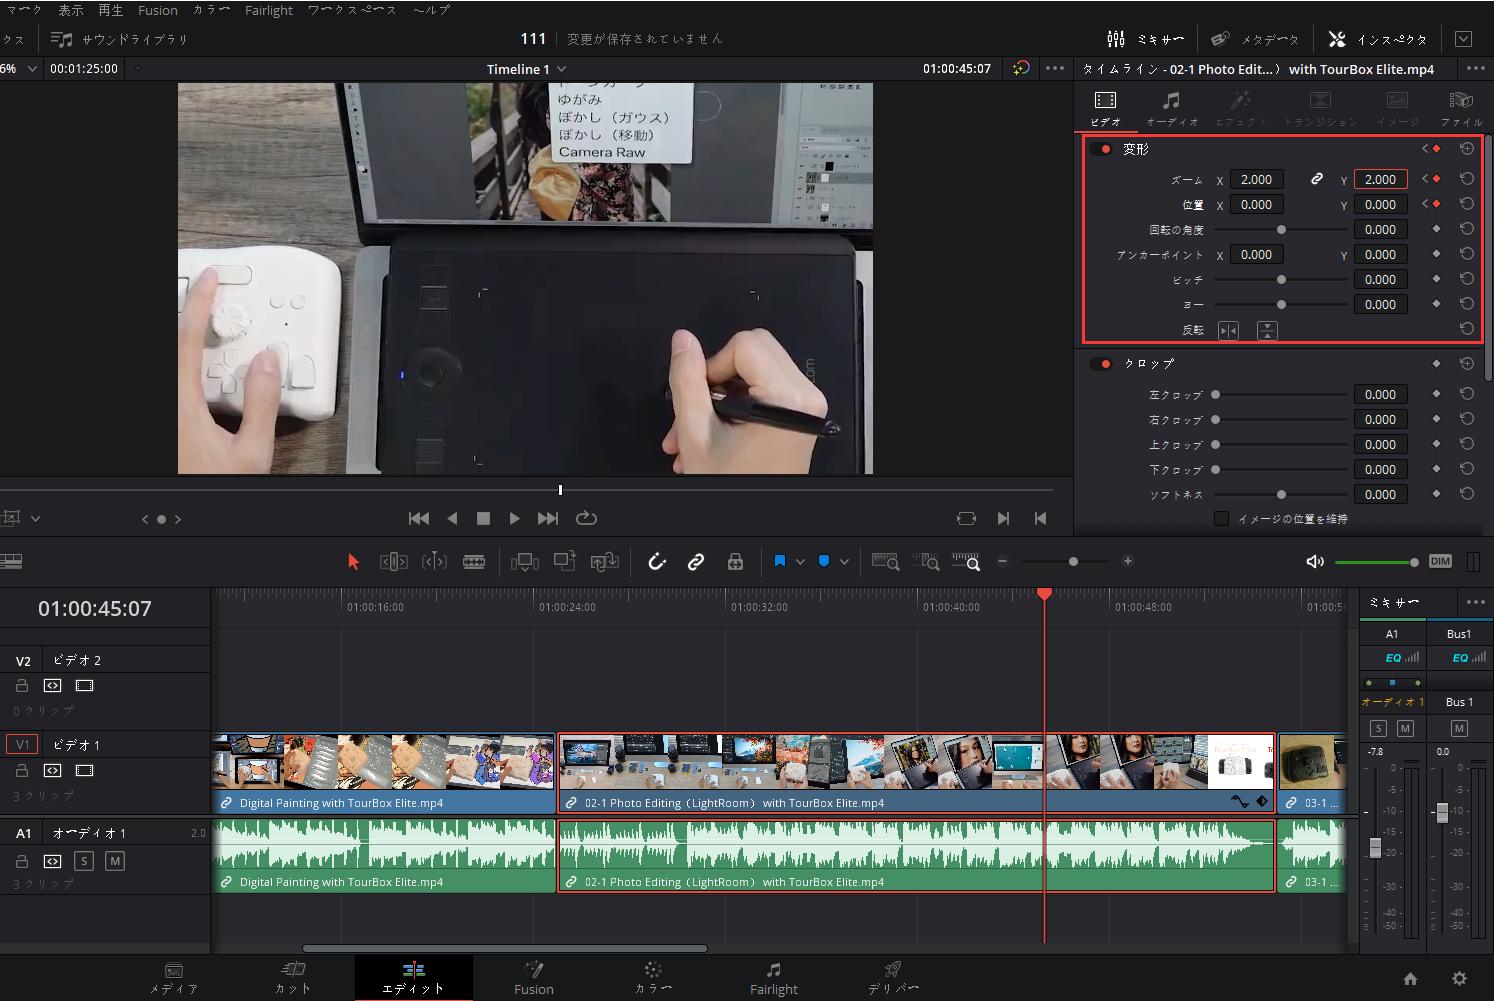The height and width of the screenshot is (1001, 1494).
Task: Switch to the Cut page
Action: coord(293,978)
